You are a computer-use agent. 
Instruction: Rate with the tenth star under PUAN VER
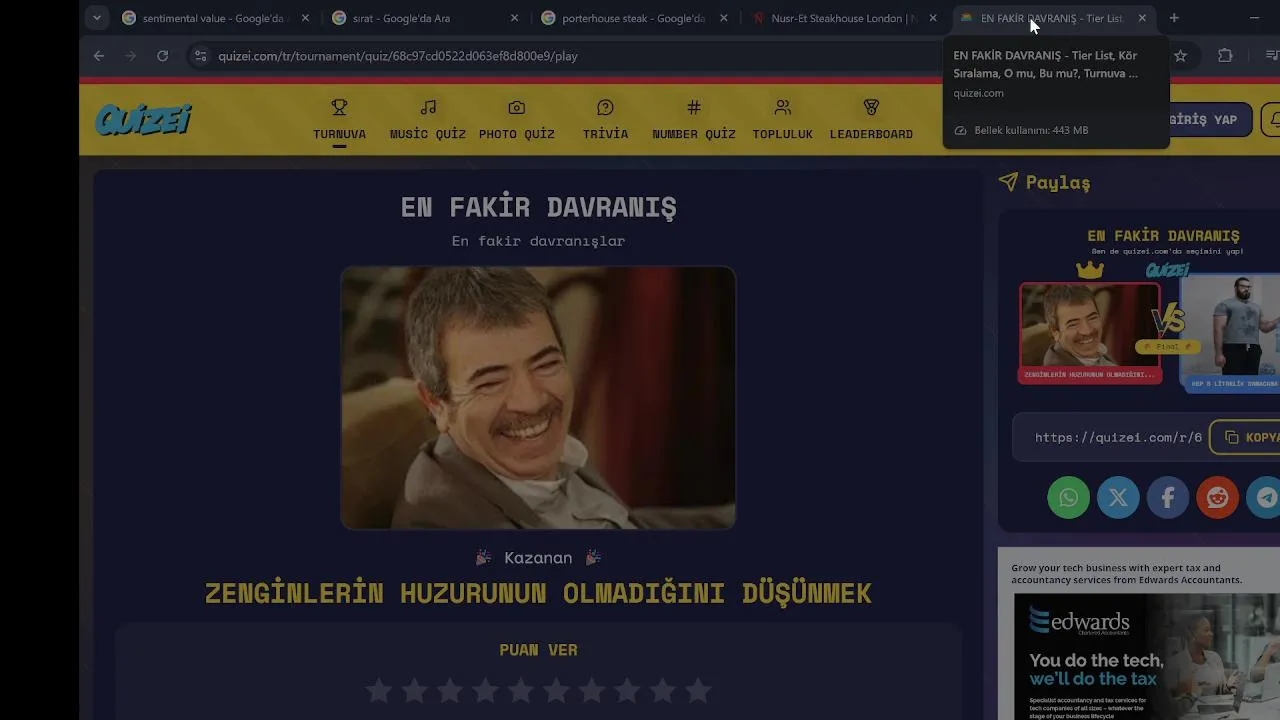tap(699, 690)
